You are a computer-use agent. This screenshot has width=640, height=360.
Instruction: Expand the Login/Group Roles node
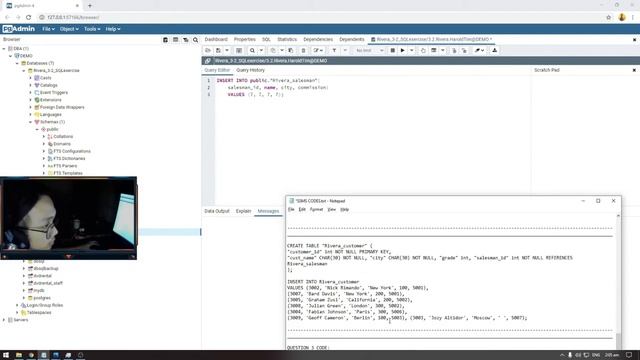click(17, 305)
